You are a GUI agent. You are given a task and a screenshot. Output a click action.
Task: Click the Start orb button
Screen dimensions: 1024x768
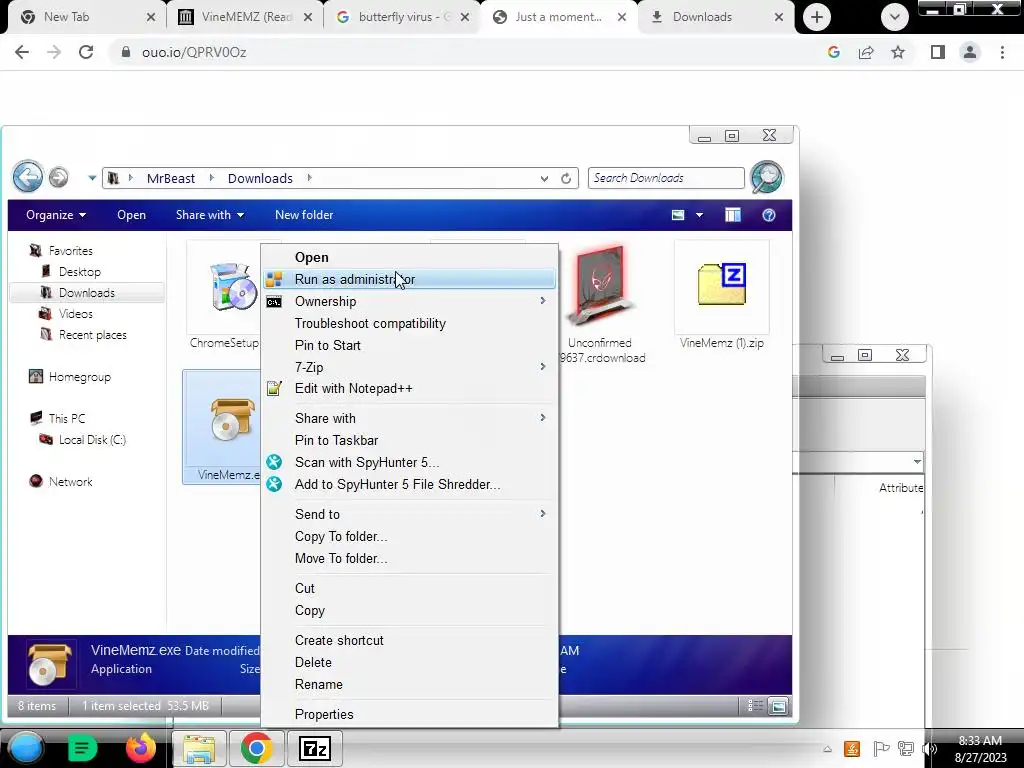26,748
